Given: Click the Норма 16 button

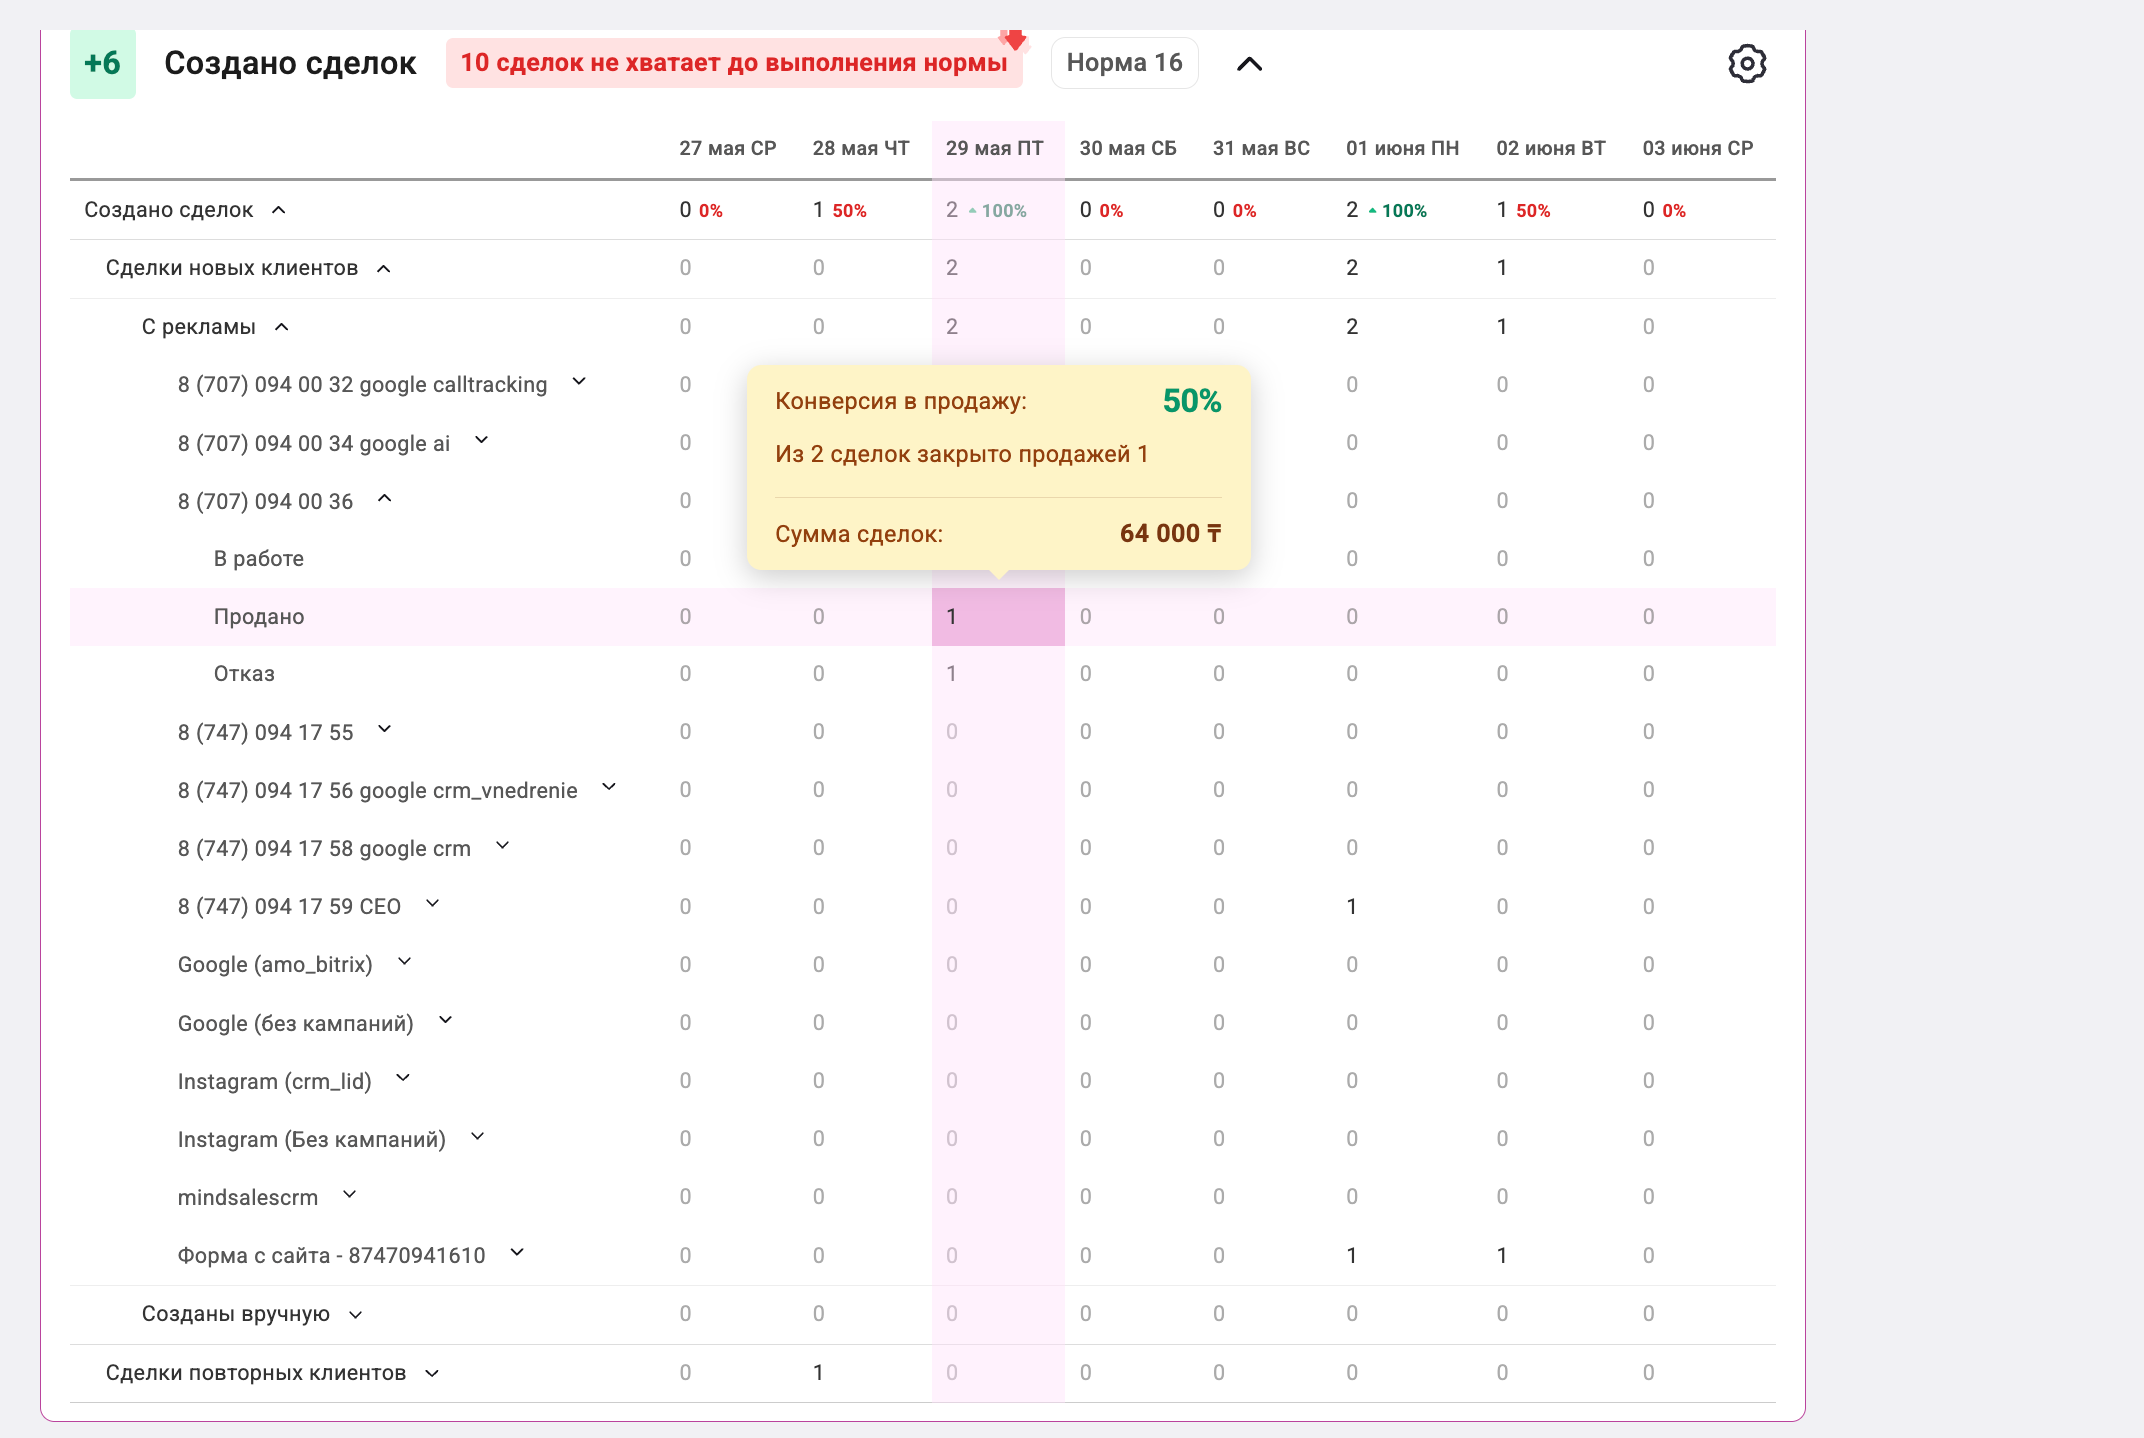Looking at the screenshot, I should pyautogui.click(x=1124, y=63).
